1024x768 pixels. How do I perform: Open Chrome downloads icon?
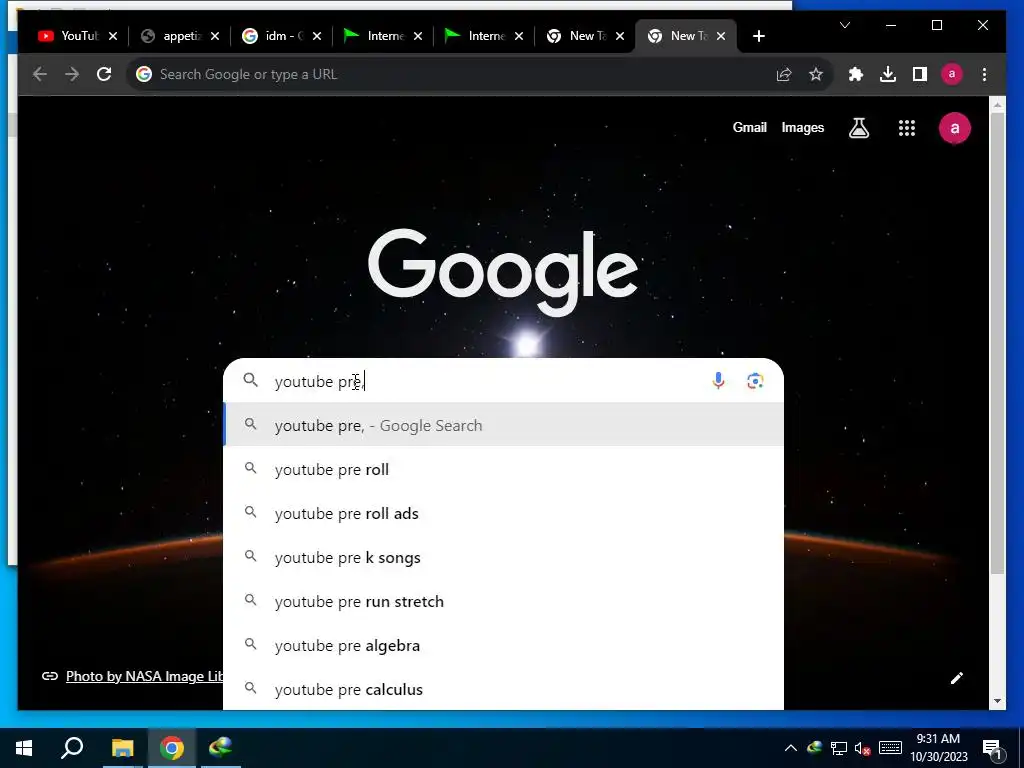click(888, 74)
